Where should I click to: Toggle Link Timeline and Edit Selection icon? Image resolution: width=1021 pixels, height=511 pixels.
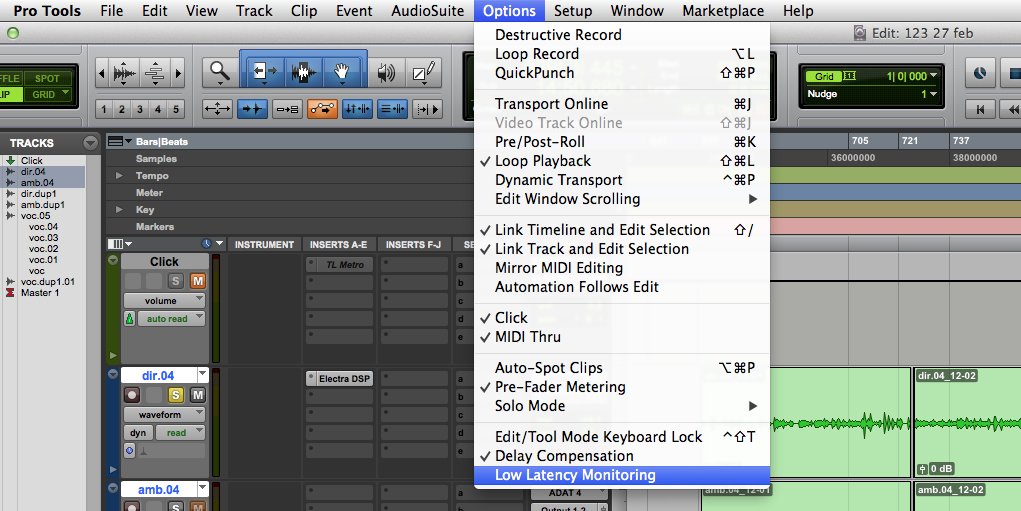(357, 109)
